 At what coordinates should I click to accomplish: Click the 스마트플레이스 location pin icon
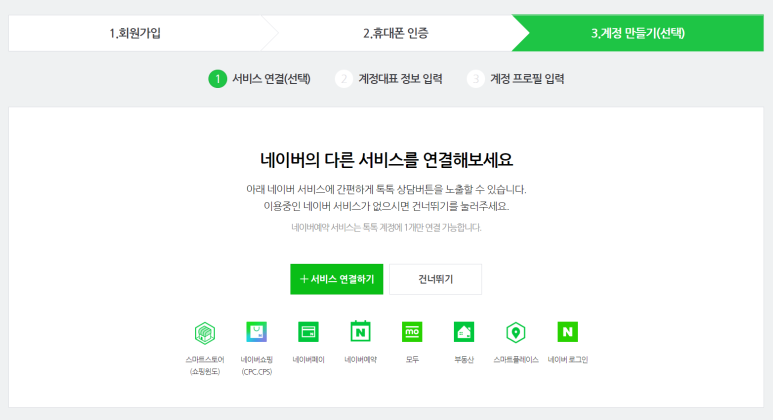pos(516,332)
